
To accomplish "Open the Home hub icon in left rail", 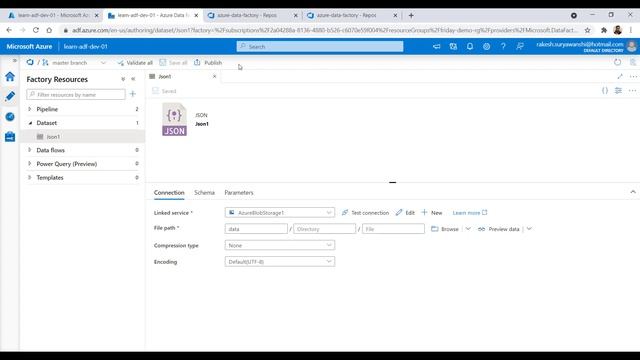I will pos(10,77).
